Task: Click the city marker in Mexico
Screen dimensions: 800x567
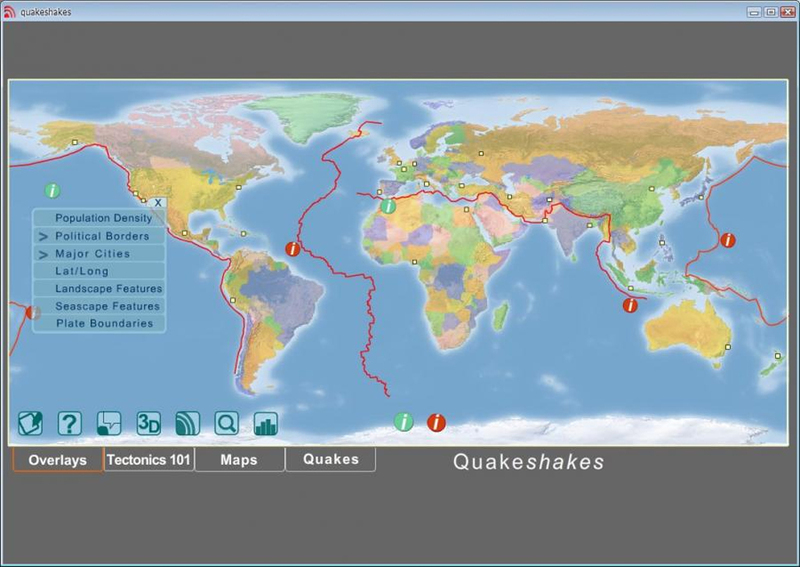Action: click(x=185, y=233)
